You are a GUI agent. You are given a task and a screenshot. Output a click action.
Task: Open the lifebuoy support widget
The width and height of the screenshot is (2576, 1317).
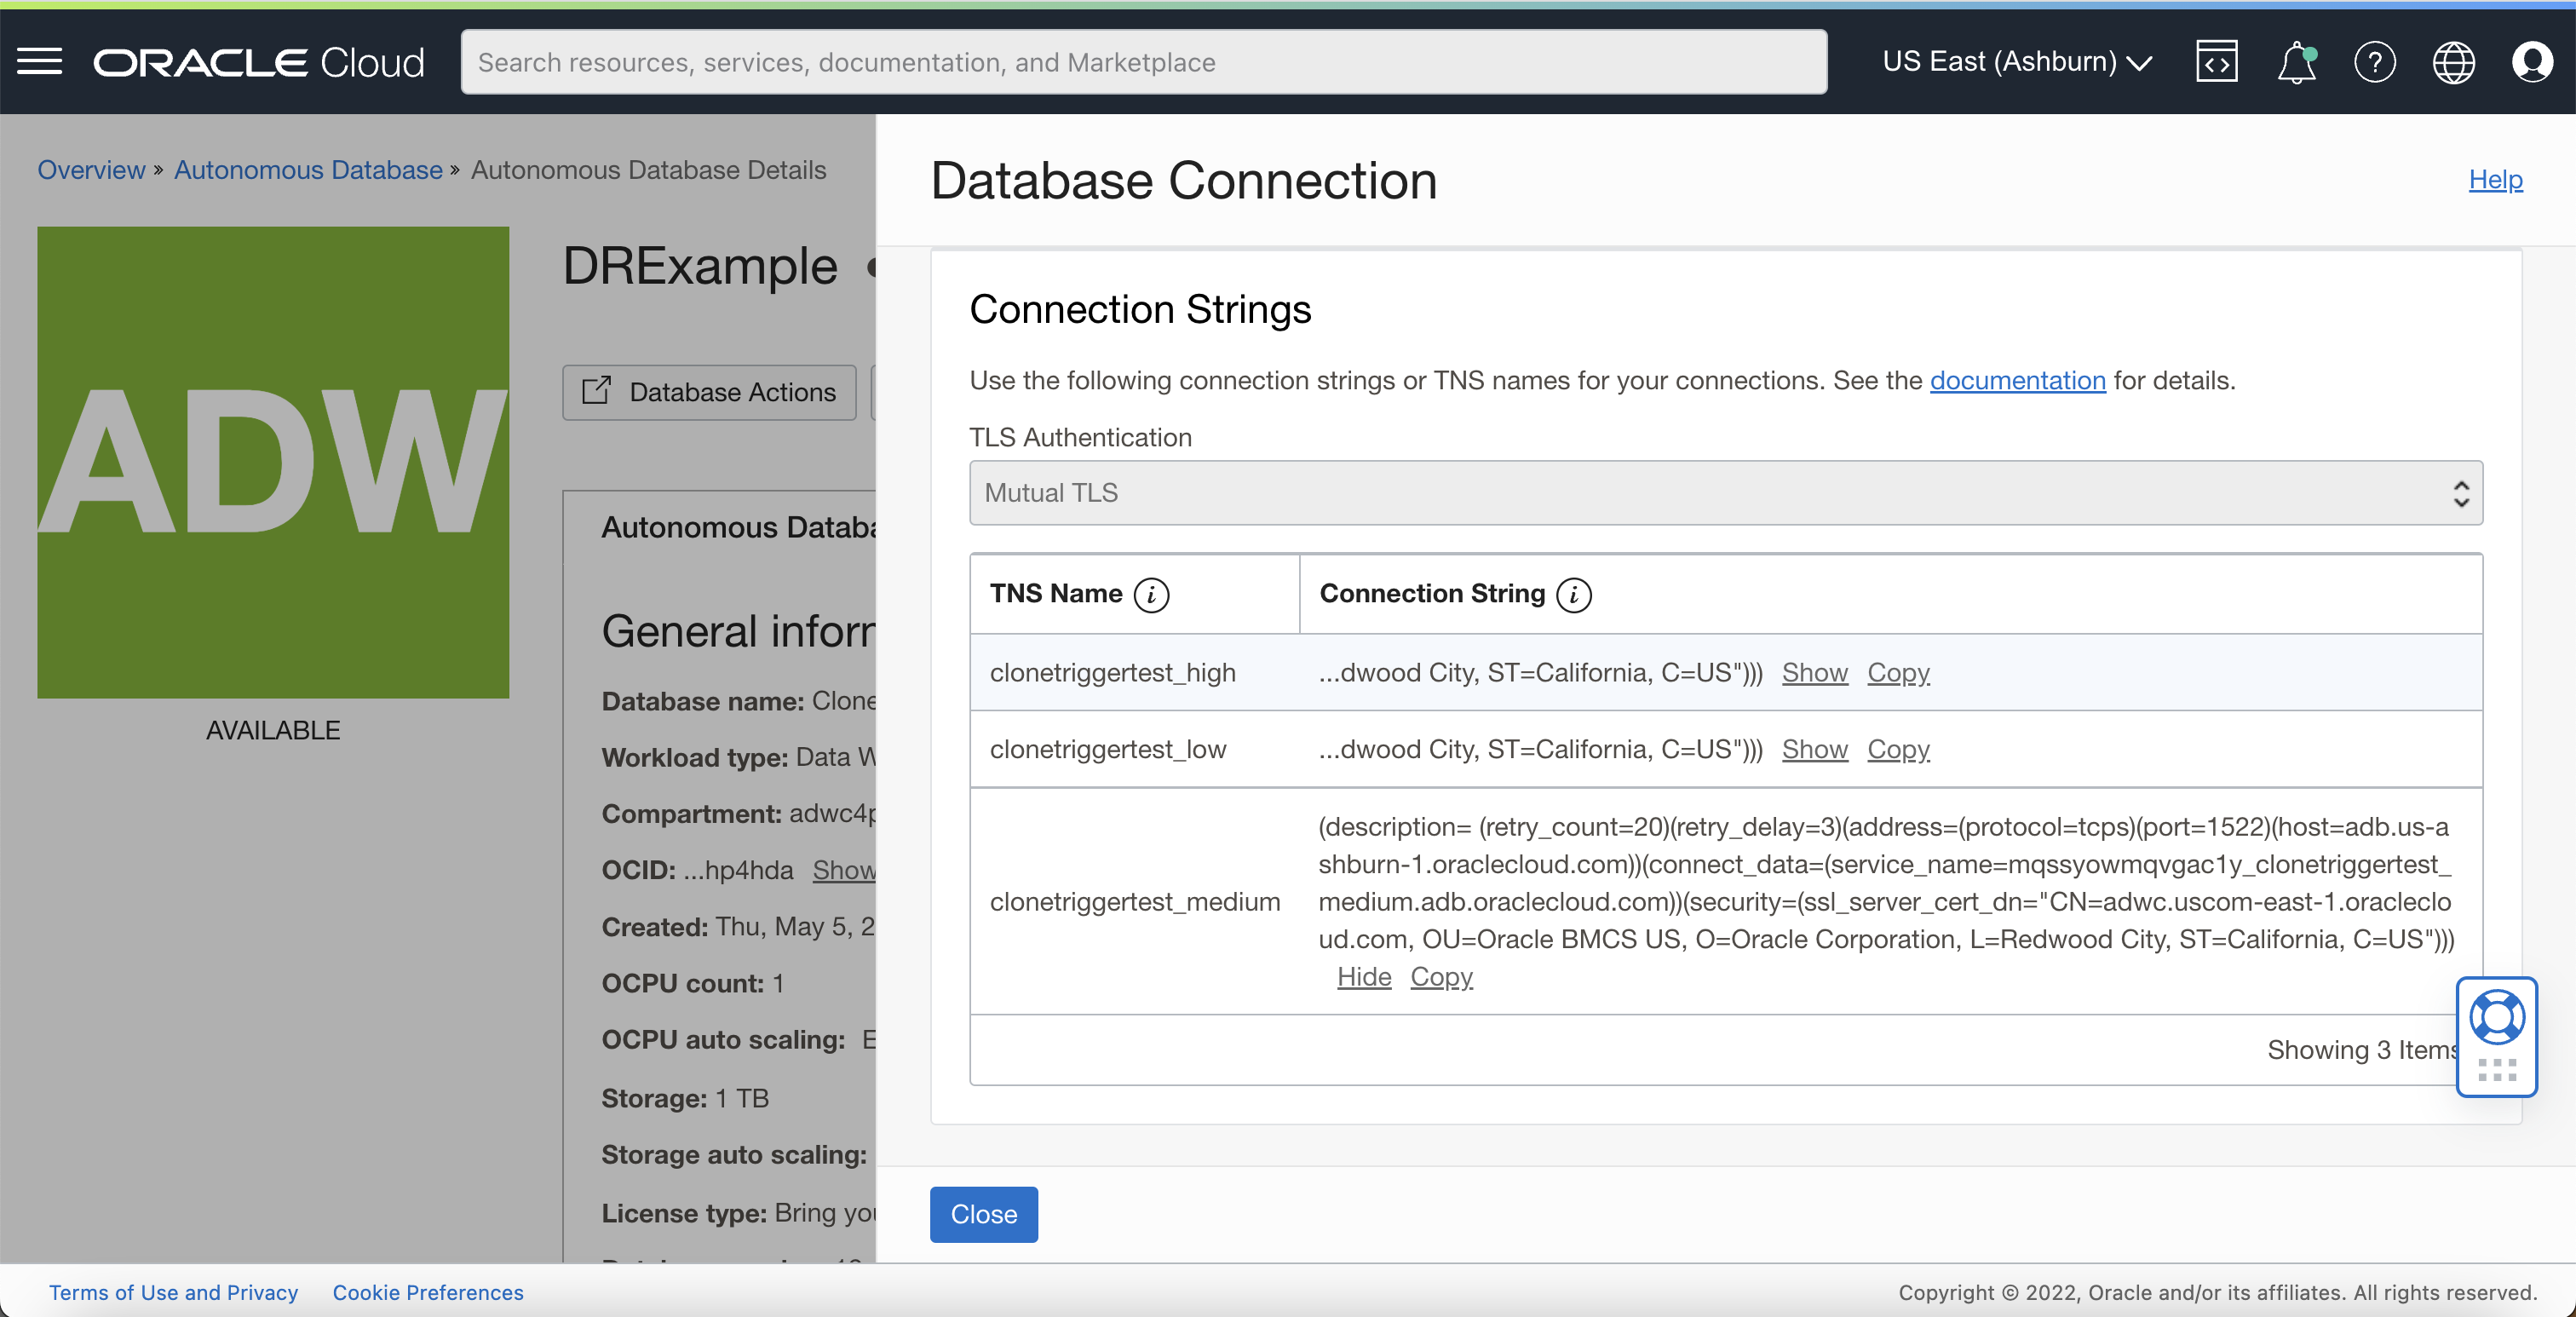click(2496, 1018)
